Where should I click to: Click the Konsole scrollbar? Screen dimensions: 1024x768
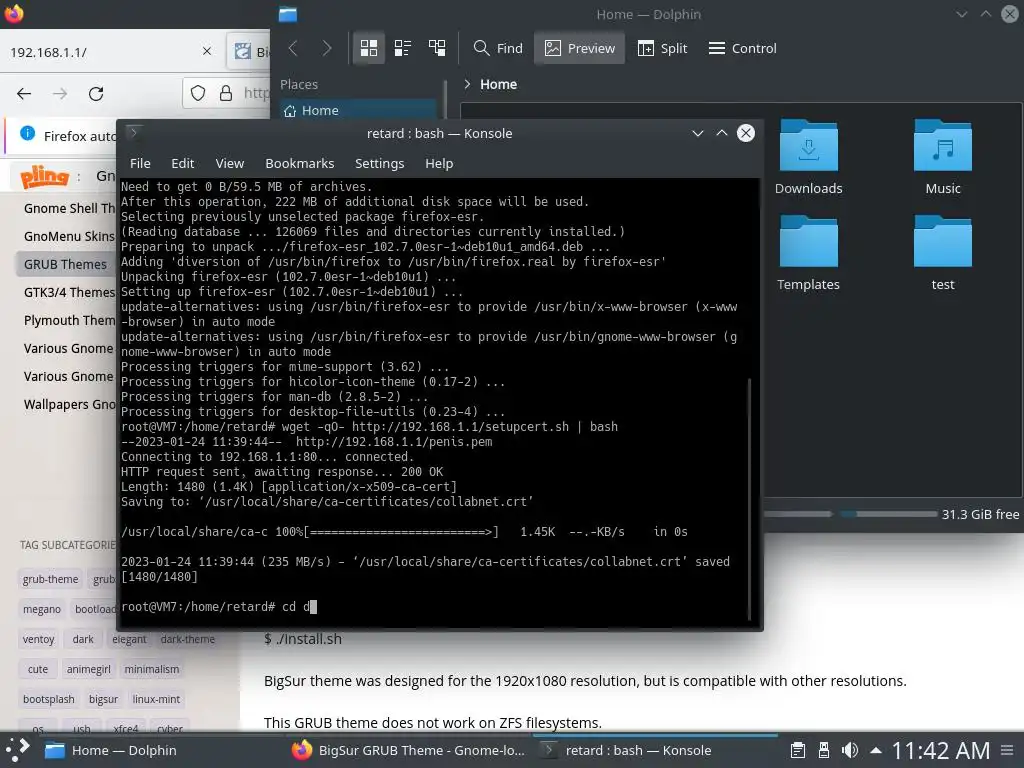(749, 499)
